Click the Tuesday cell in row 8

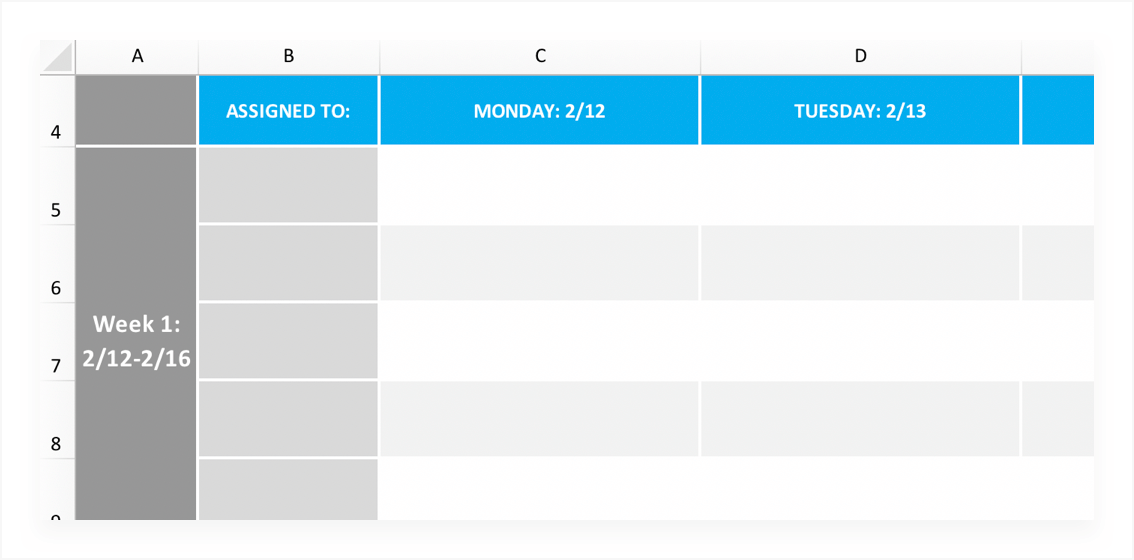[x=860, y=419]
